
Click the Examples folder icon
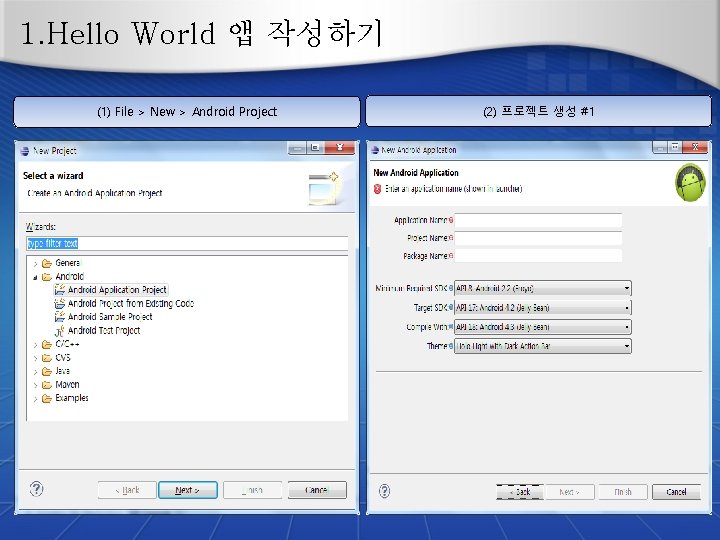coord(46,398)
